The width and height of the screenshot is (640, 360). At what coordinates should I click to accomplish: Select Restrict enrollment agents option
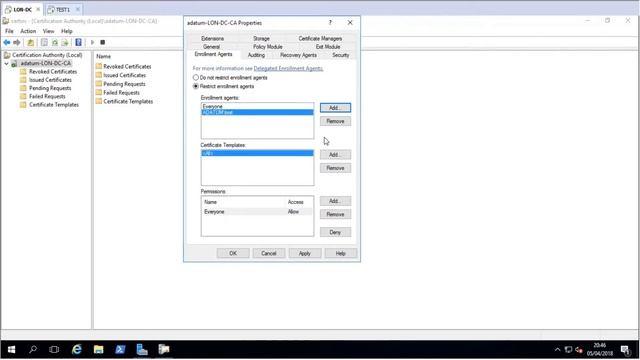(196, 86)
